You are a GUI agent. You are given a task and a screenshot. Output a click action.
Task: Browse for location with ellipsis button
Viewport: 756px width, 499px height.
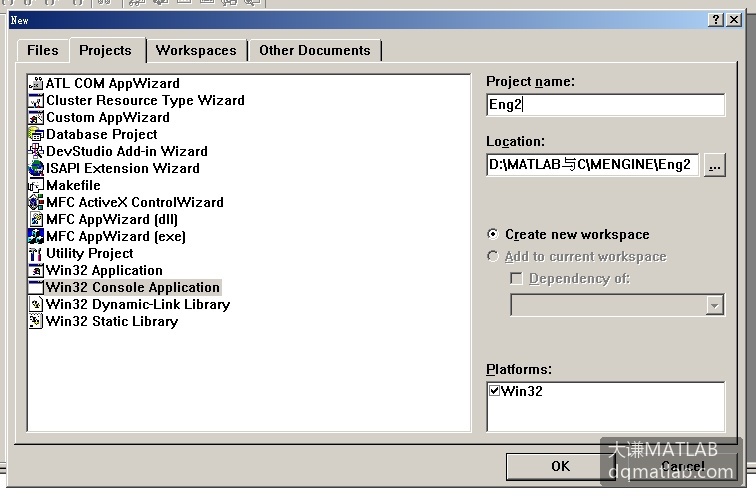pyautogui.click(x=714, y=165)
